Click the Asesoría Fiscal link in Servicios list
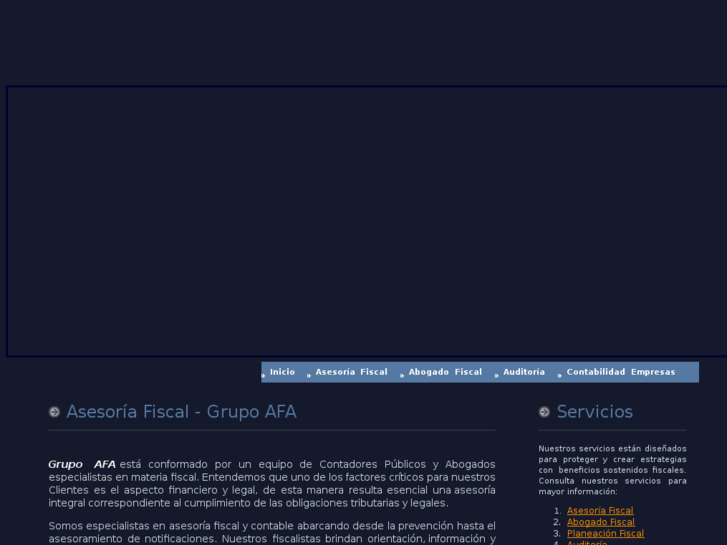Image resolution: width=727 pixels, height=545 pixels. pyautogui.click(x=600, y=511)
